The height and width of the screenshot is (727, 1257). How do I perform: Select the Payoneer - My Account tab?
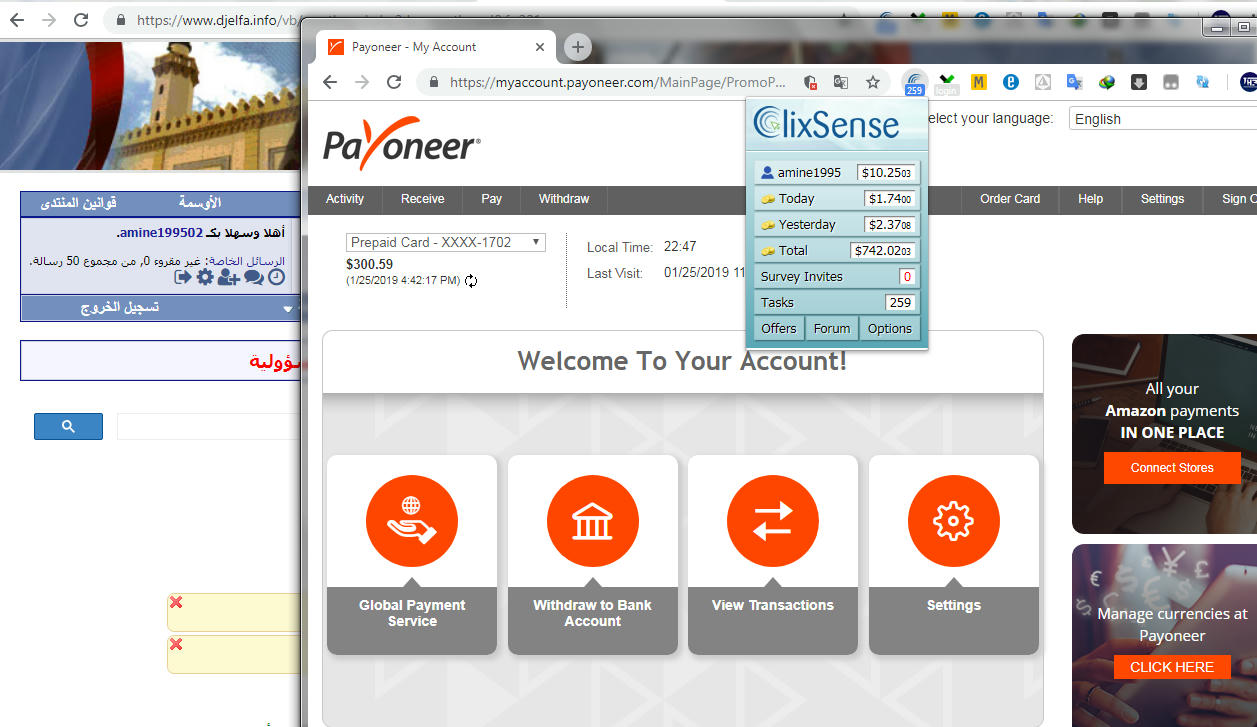[x=435, y=47]
